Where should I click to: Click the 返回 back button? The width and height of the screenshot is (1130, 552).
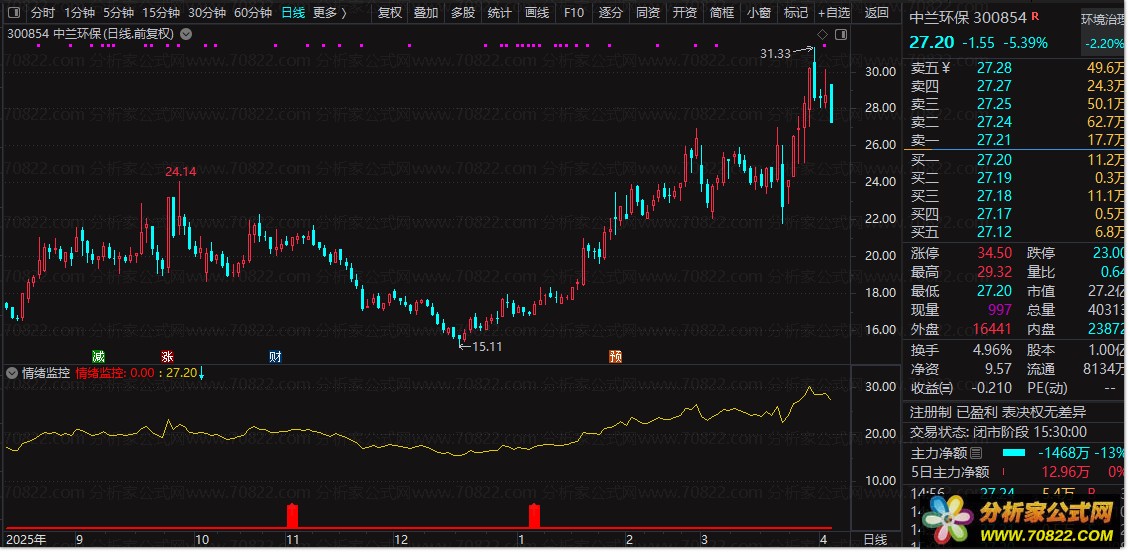[x=876, y=12]
